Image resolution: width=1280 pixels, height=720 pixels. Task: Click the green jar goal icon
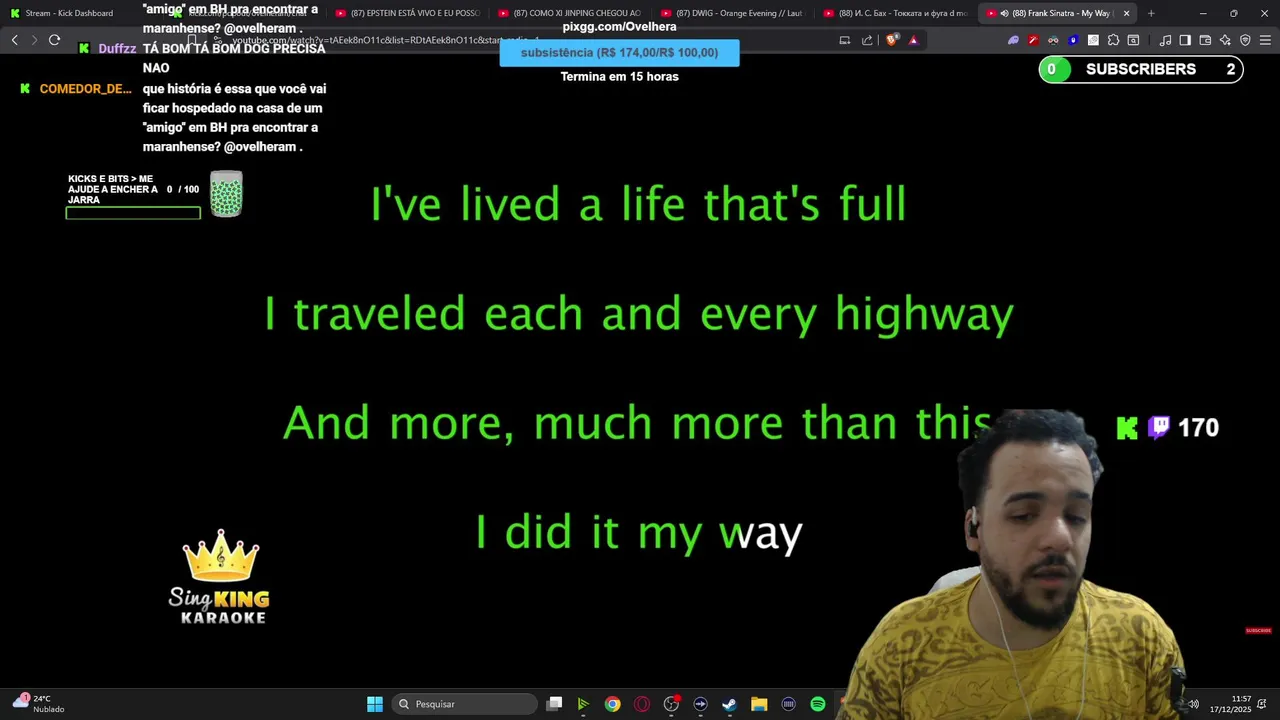point(226,194)
